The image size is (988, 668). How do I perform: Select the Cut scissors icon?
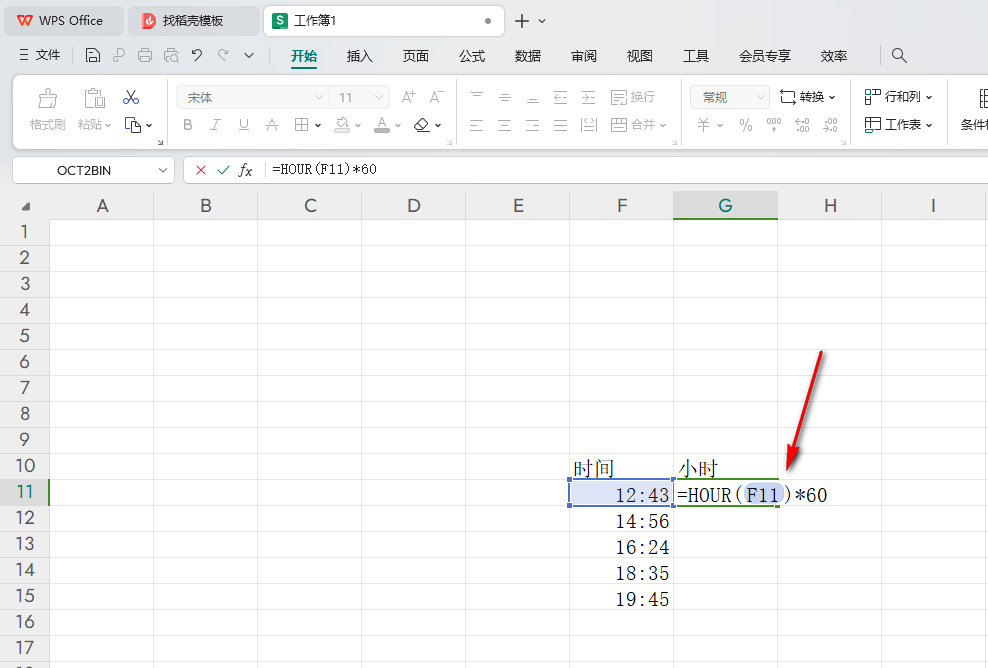[x=131, y=97]
